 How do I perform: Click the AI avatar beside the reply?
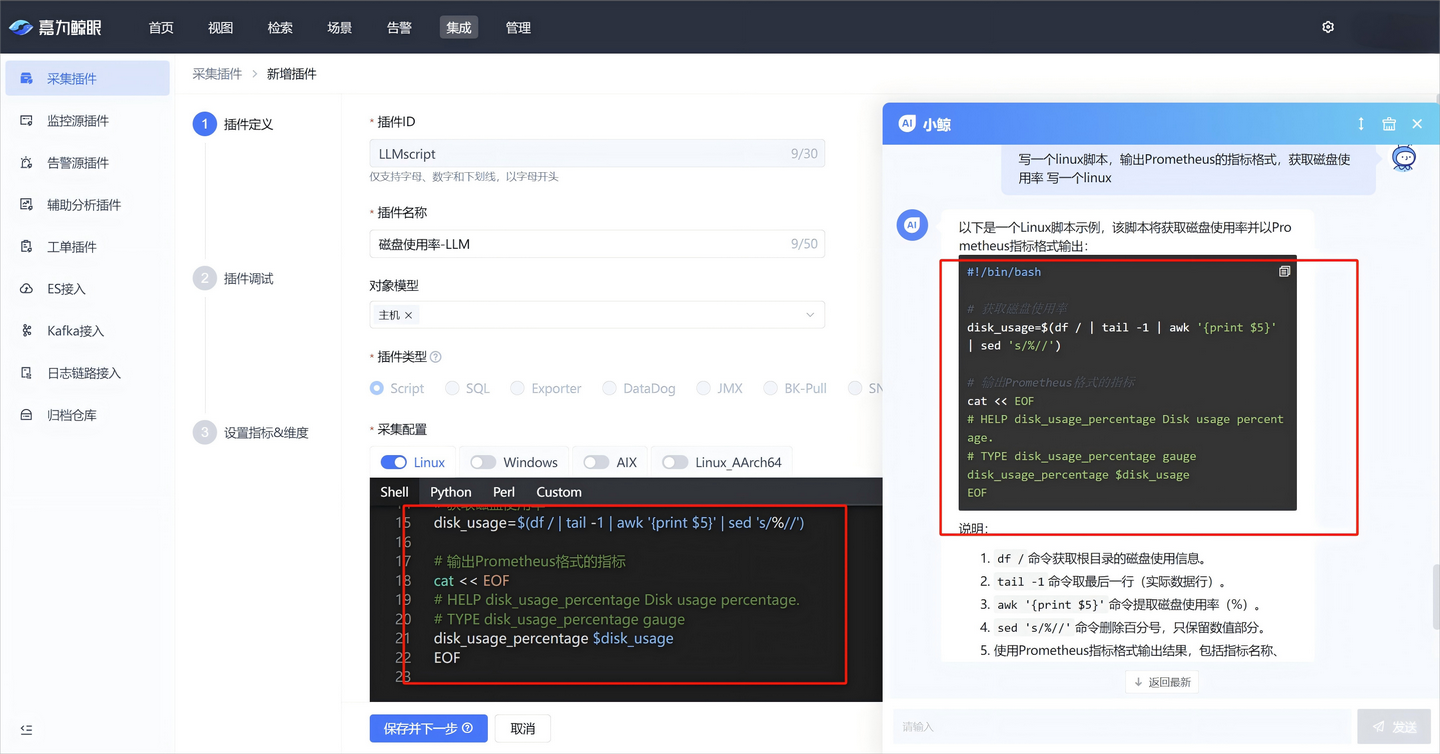[x=912, y=225]
